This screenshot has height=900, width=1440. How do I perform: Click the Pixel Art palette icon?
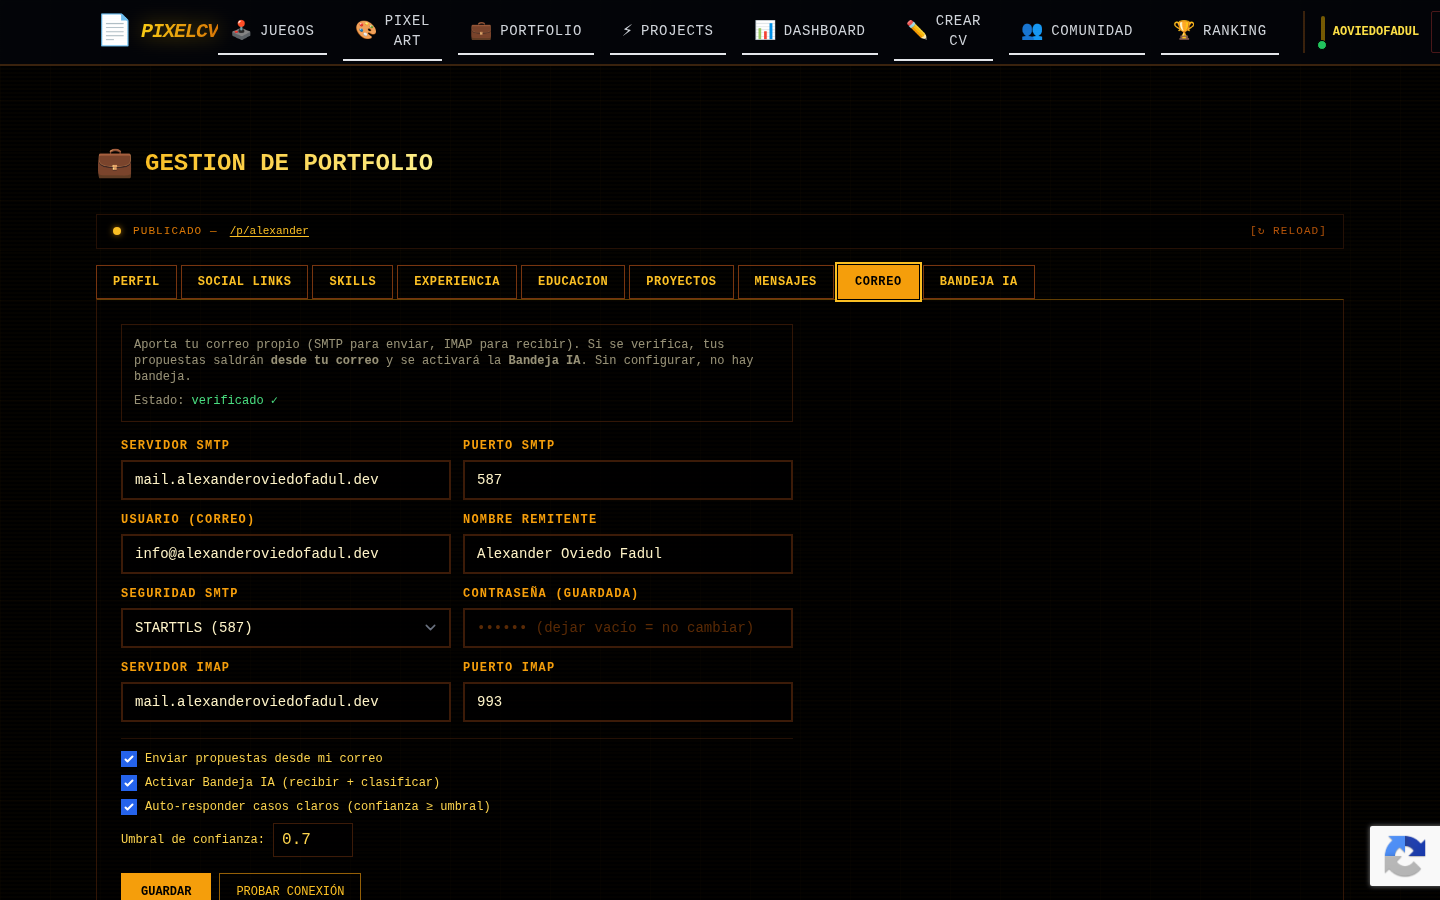pyautogui.click(x=366, y=30)
